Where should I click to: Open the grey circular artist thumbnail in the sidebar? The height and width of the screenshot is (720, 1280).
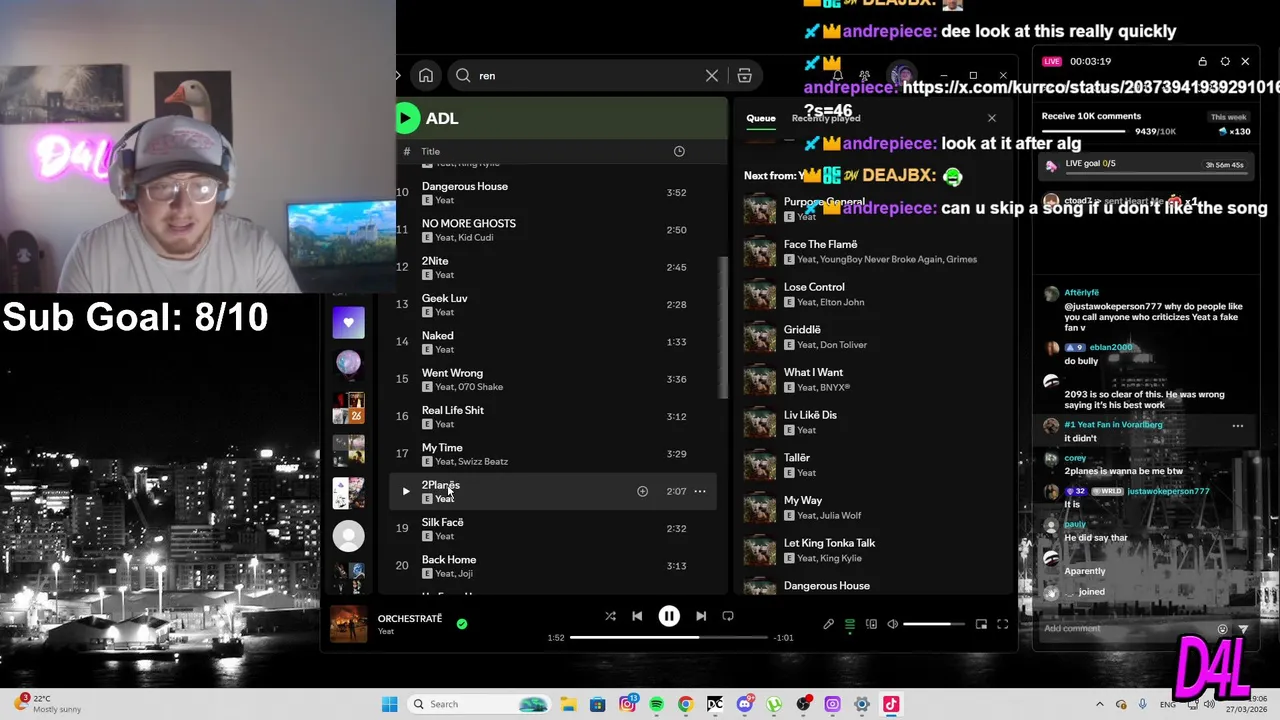[x=349, y=537]
